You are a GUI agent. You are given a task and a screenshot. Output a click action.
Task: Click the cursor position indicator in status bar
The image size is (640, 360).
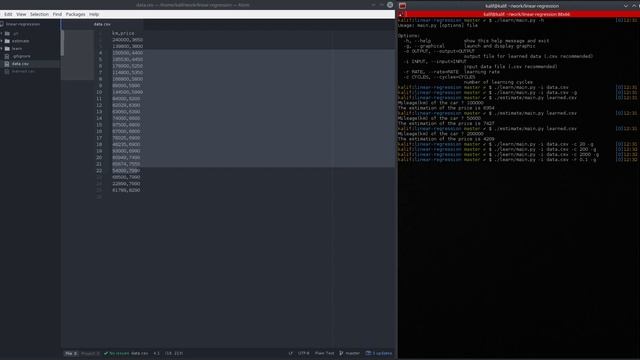(x=156, y=353)
